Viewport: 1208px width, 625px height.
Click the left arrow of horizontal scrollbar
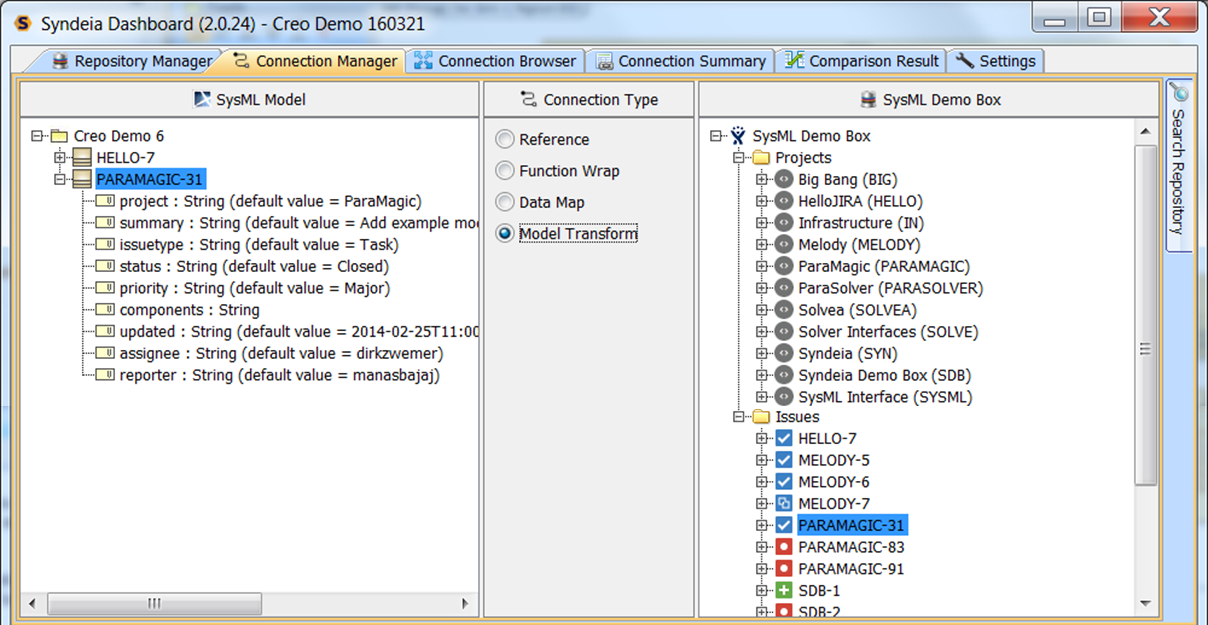pos(32,604)
